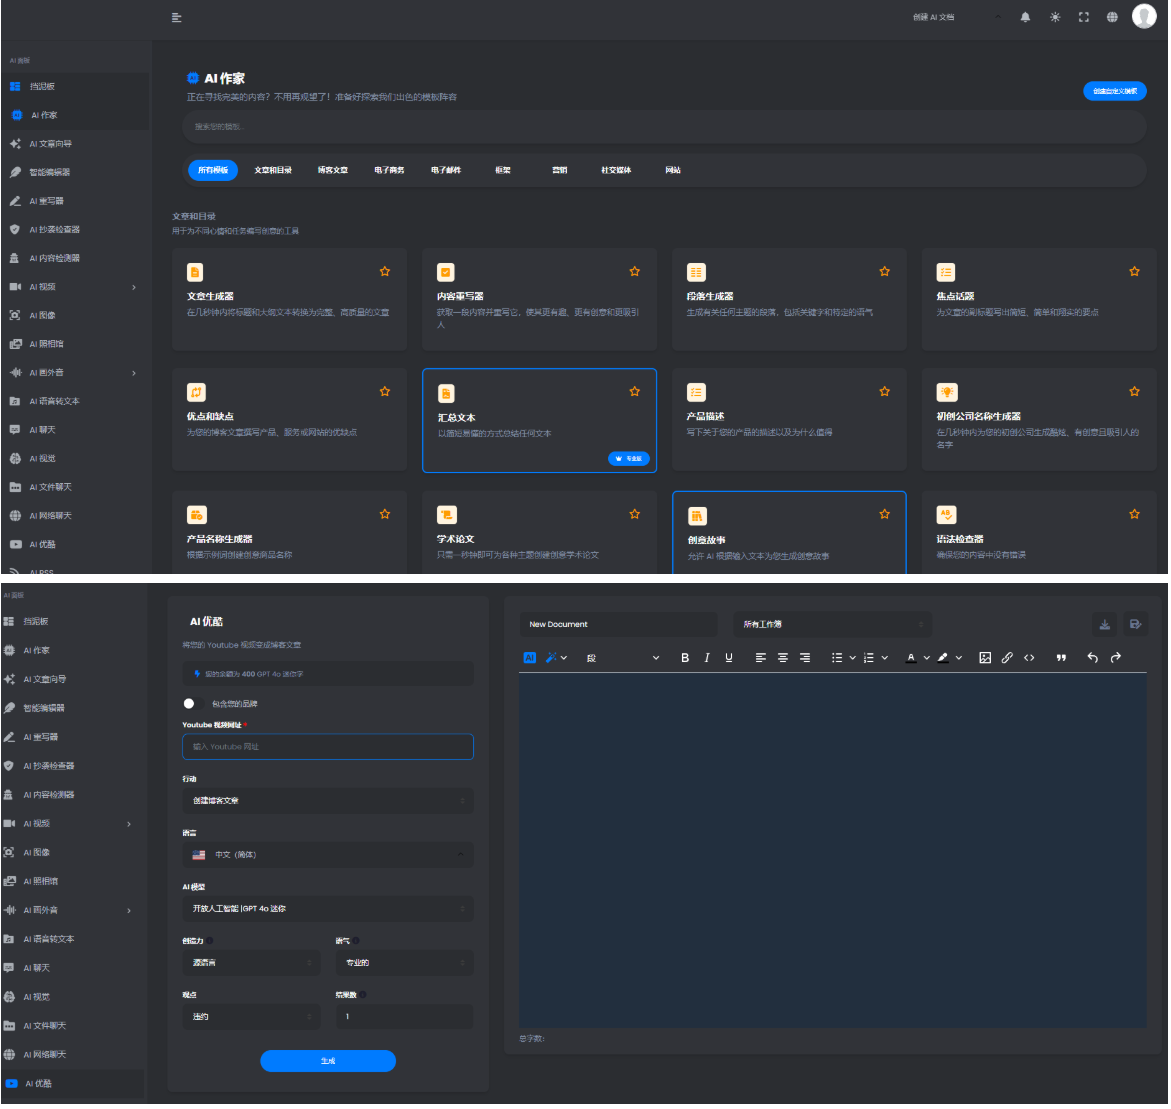Apply bold formatting in the editor

685,658
